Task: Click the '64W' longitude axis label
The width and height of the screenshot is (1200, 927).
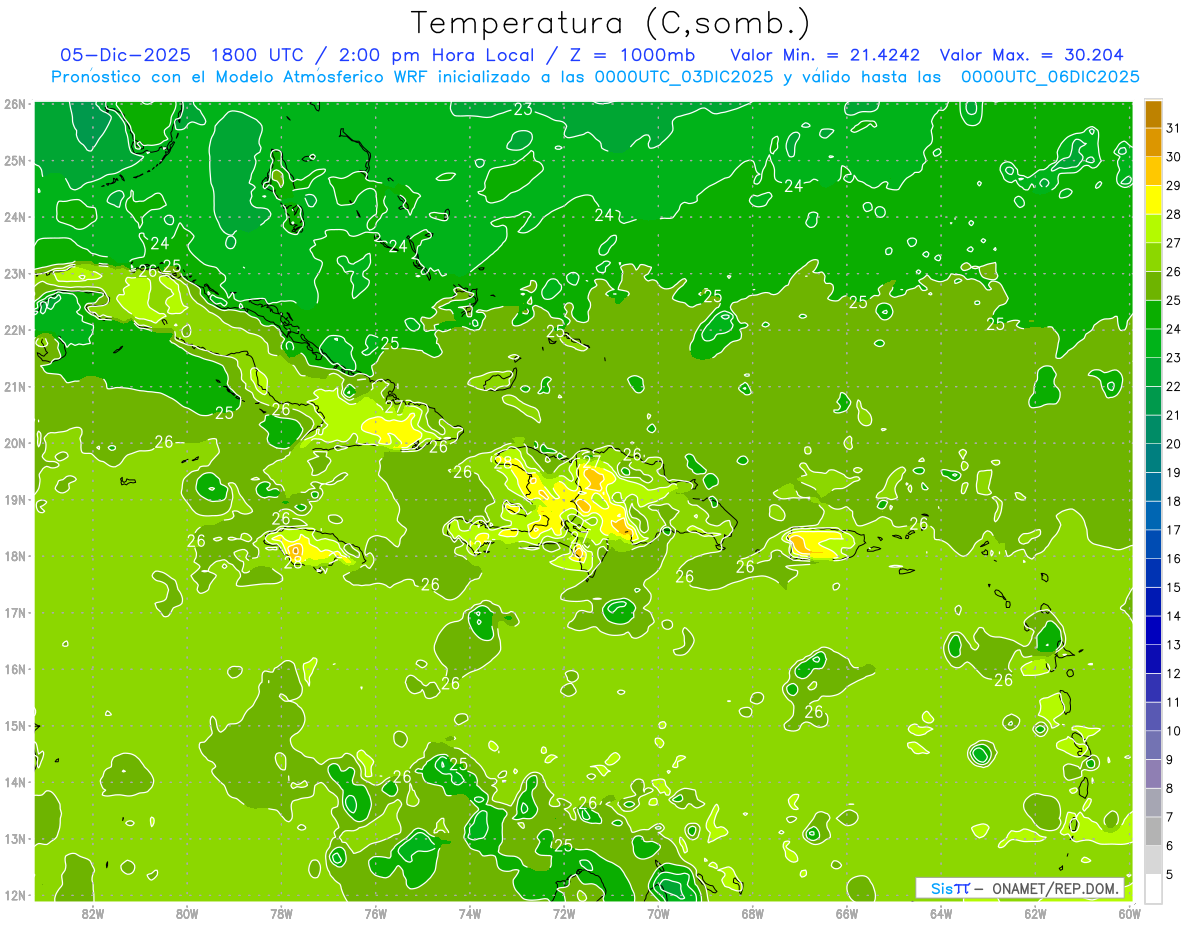Action: pyautogui.click(x=941, y=912)
